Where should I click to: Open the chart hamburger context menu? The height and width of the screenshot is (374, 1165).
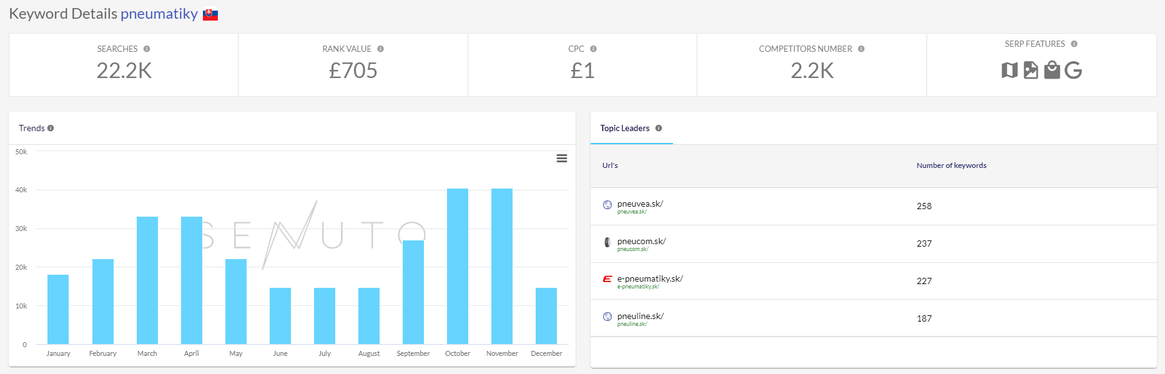point(562,158)
